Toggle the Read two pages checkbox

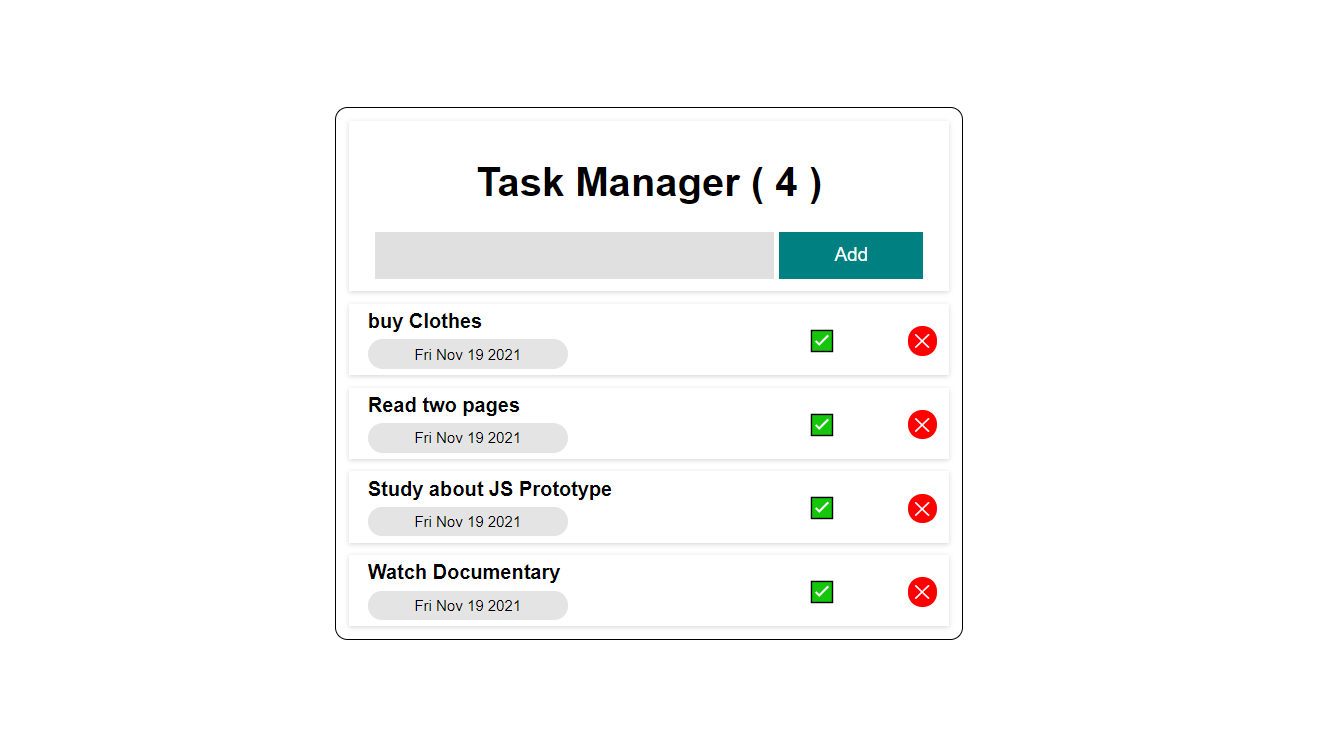(x=822, y=425)
